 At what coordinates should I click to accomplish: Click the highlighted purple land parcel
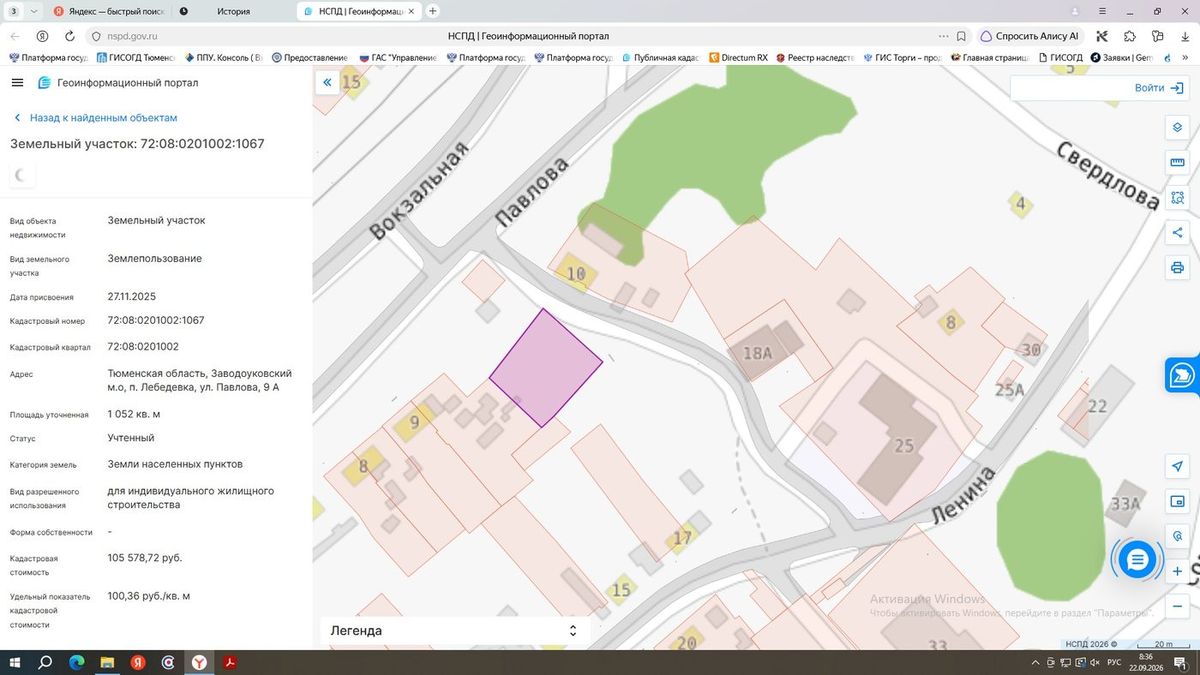[545, 368]
